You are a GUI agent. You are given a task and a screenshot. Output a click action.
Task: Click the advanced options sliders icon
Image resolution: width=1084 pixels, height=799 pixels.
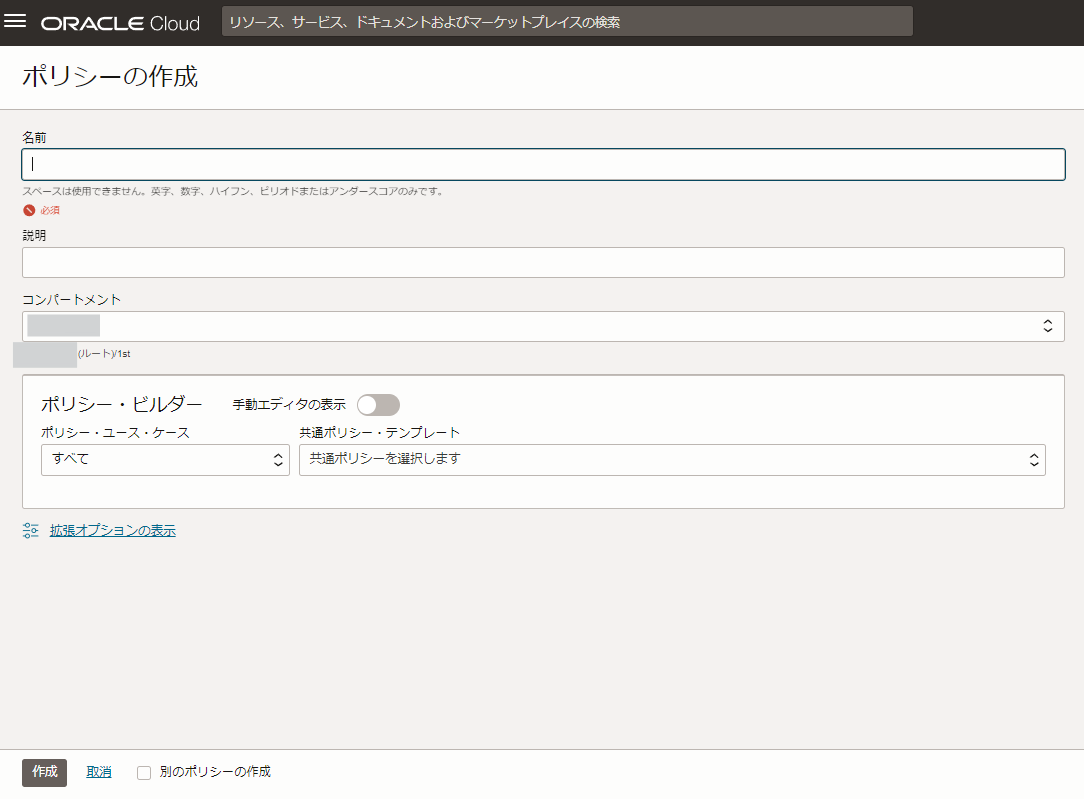[30, 531]
